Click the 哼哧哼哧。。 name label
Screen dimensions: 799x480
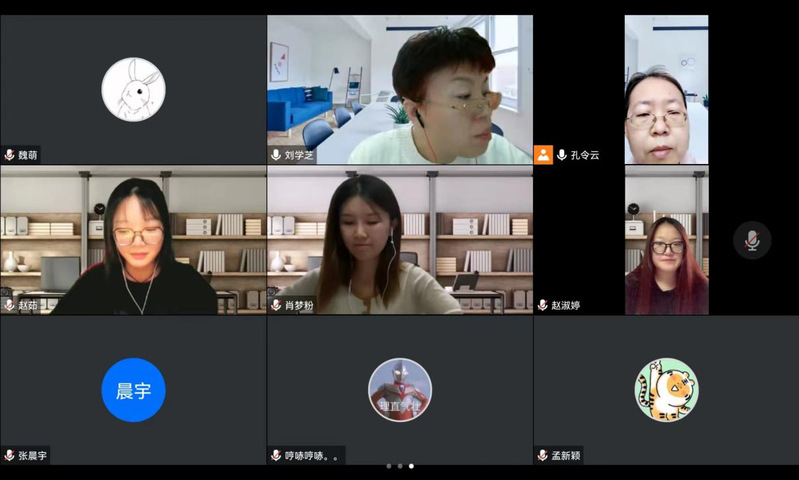point(311,456)
